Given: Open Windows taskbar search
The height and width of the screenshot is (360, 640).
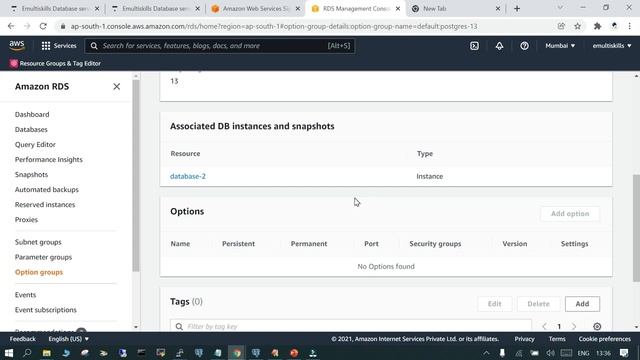Looking at the screenshot, I should (x=27, y=353).
